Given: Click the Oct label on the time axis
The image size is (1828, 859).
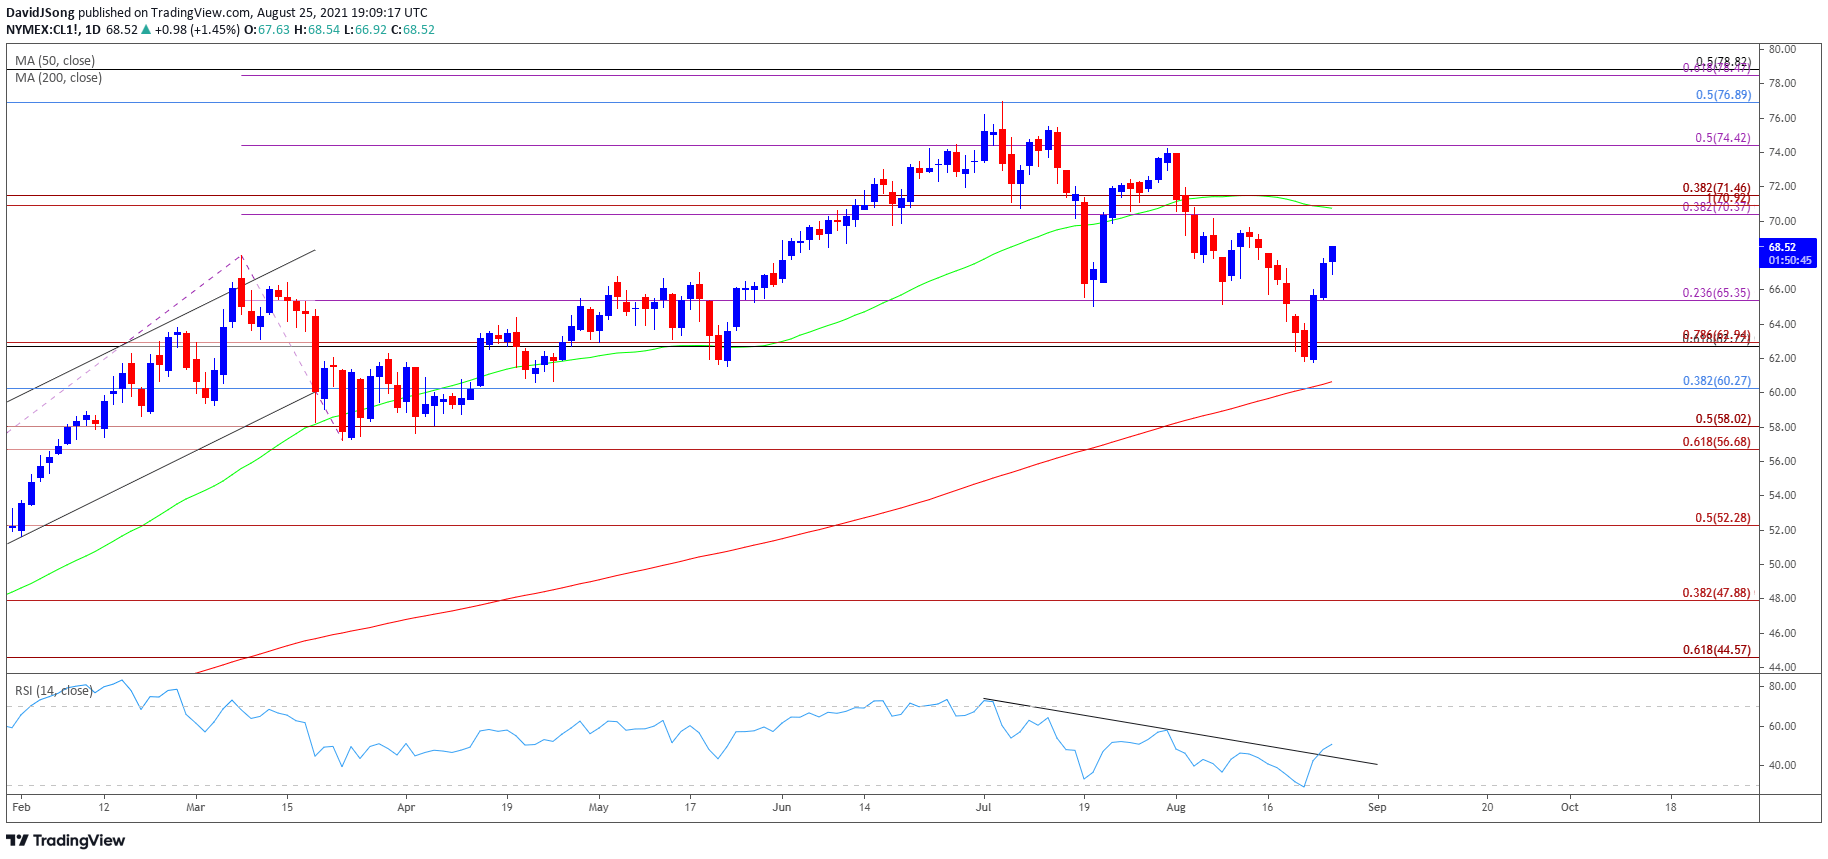Looking at the screenshot, I should [x=1570, y=807].
